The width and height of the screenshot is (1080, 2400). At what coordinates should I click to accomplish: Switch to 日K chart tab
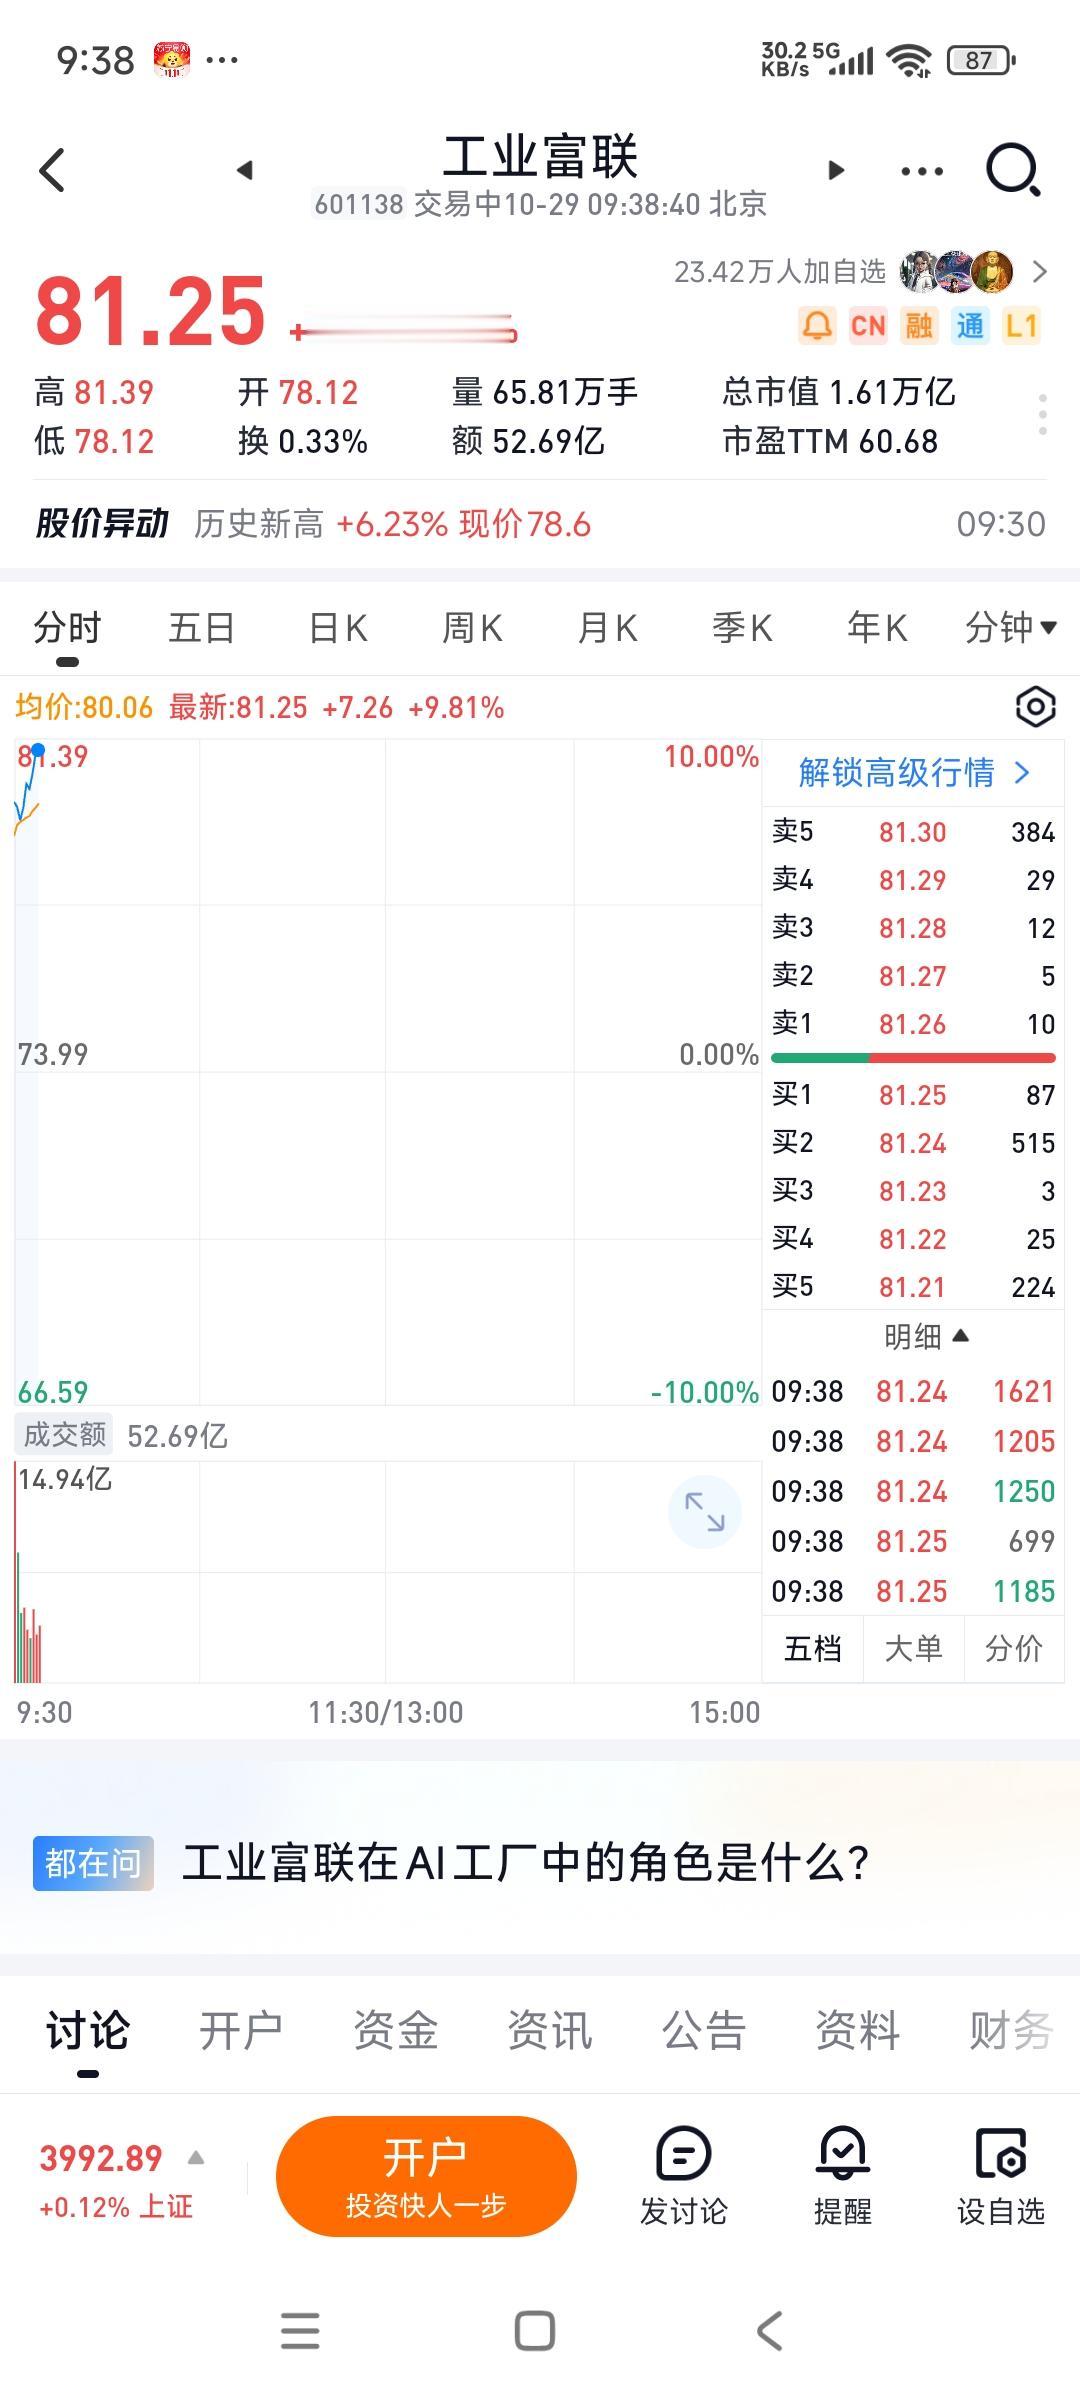(338, 628)
